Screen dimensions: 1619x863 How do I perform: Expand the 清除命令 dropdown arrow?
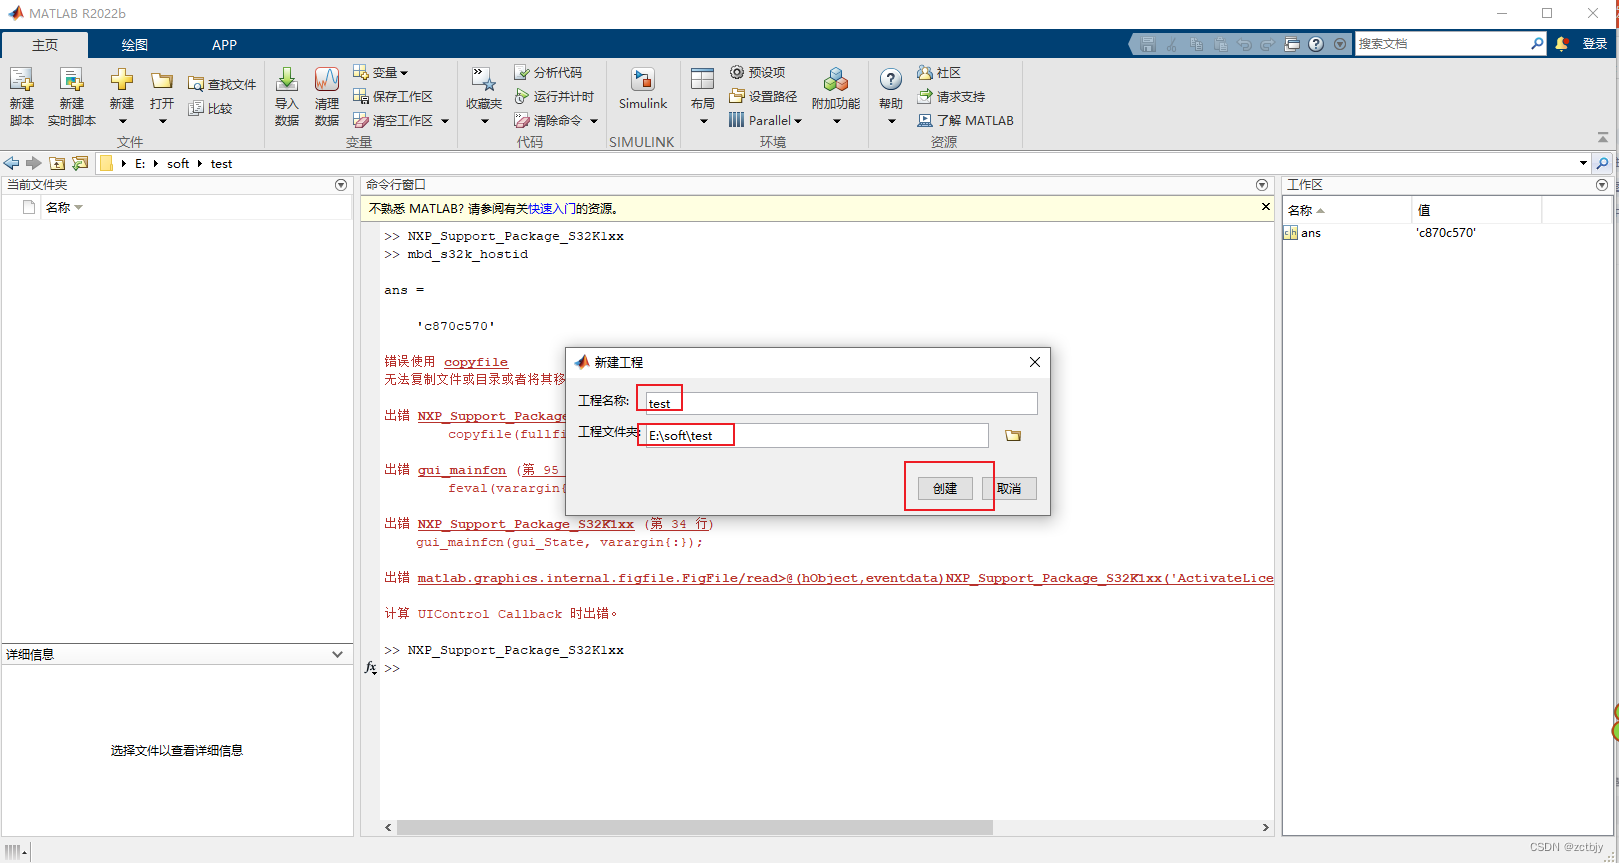[594, 121]
